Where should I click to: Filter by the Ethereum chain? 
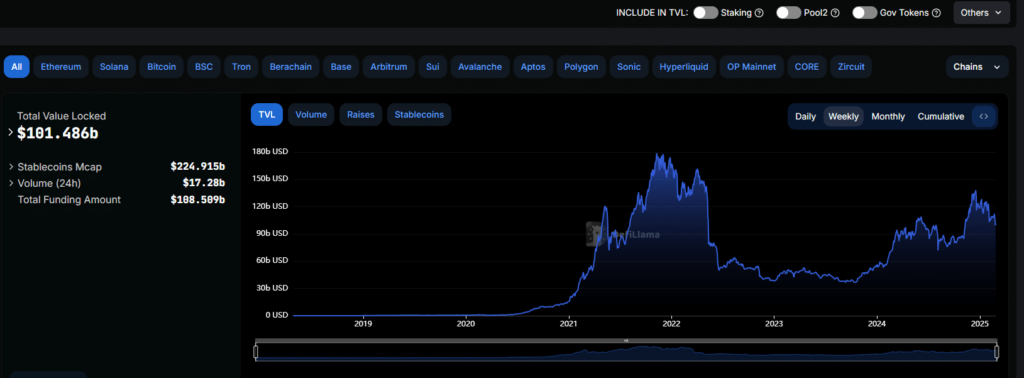pyautogui.click(x=61, y=67)
